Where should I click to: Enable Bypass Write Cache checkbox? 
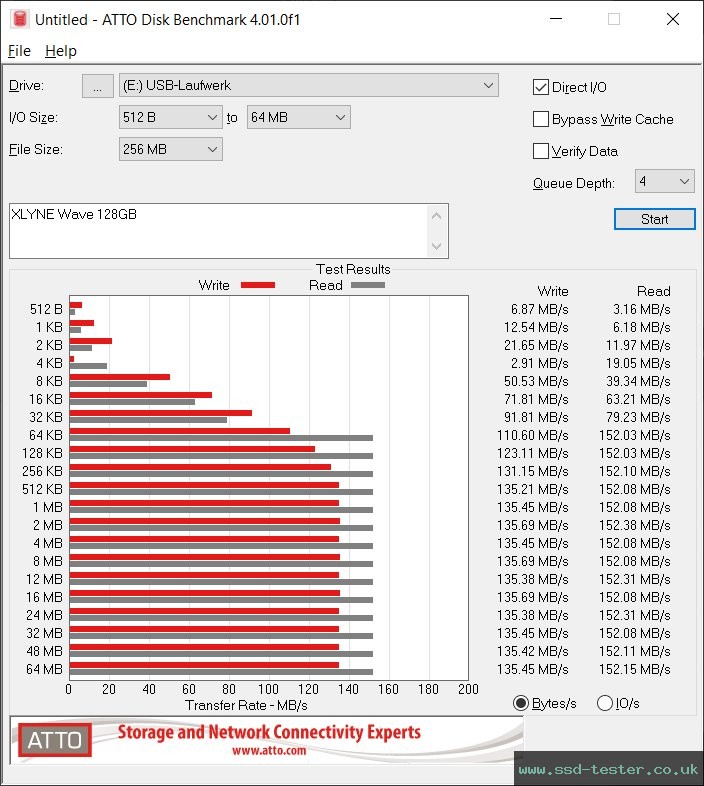541,119
